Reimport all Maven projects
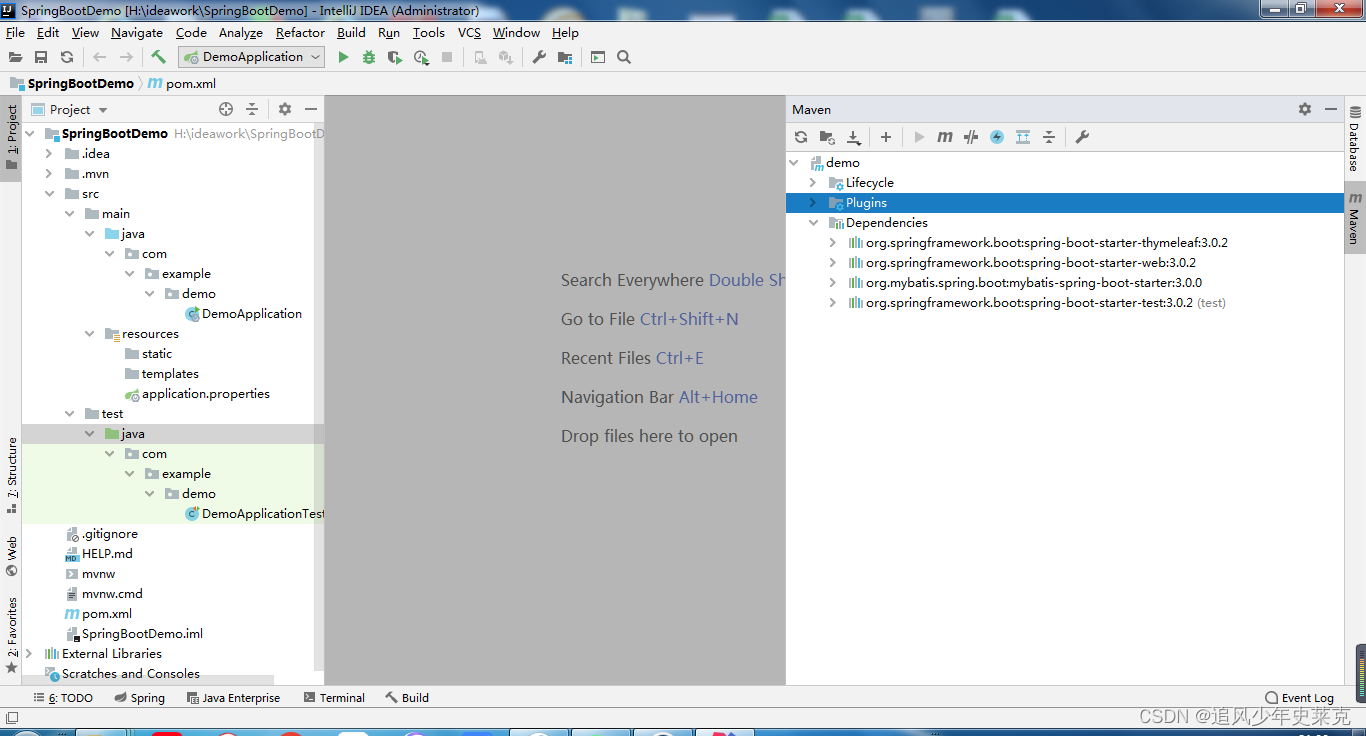 (x=801, y=137)
